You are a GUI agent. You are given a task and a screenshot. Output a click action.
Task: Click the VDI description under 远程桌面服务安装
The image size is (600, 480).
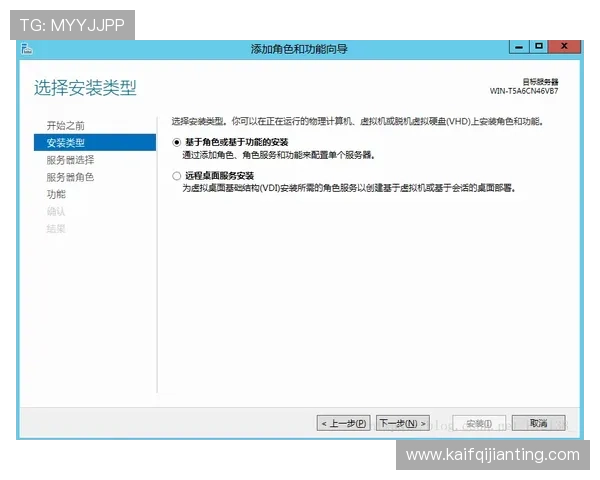pyautogui.click(x=349, y=188)
